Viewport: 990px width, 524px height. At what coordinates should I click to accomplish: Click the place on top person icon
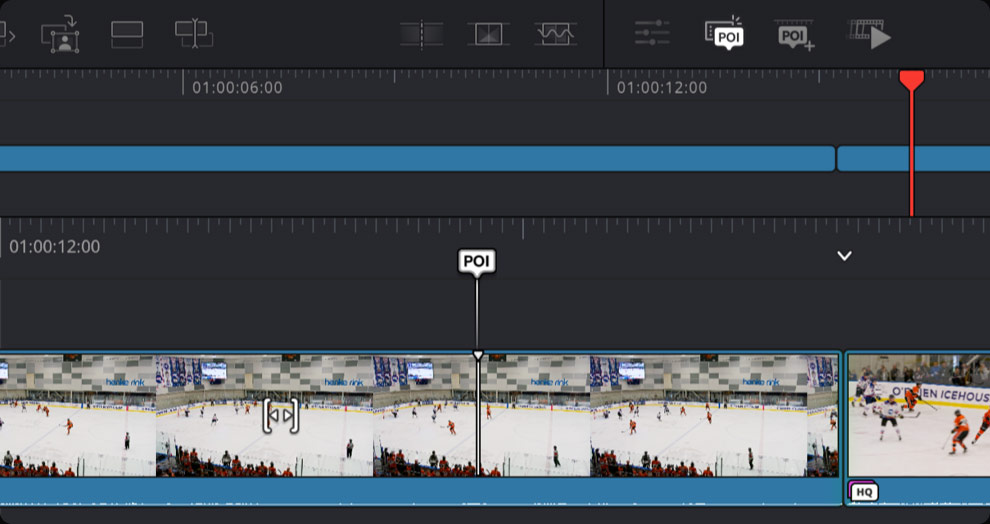click(61, 34)
